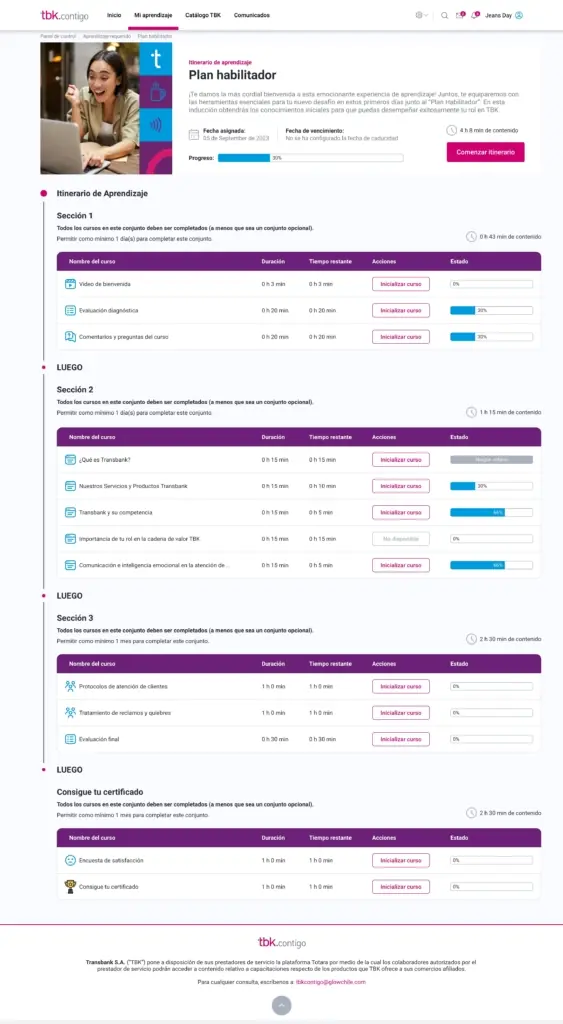
Task: Click the Comenzar itinerario button
Action: tap(485, 152)
